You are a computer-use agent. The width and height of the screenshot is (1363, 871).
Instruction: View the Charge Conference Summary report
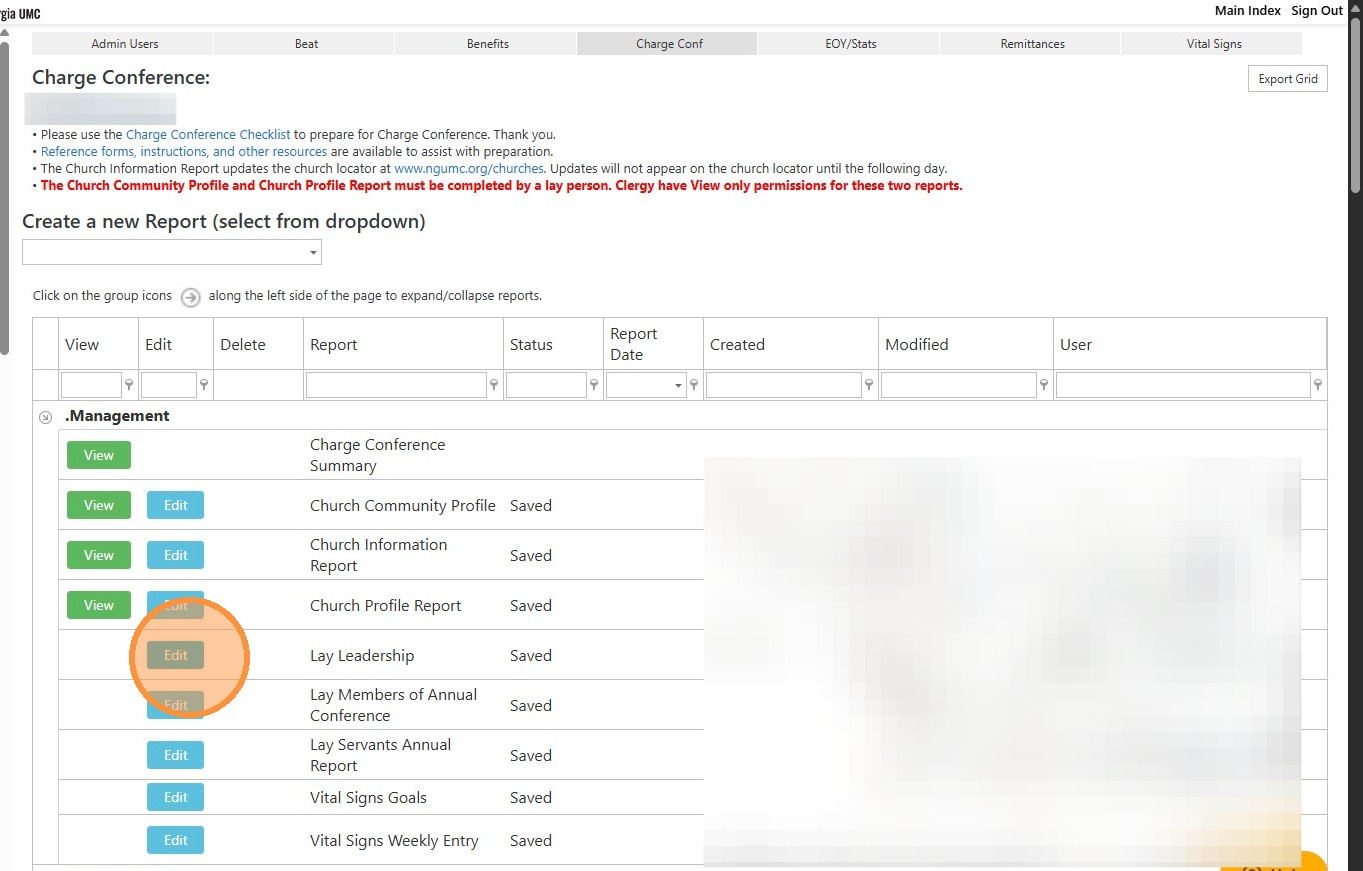[x=99, y=455]
